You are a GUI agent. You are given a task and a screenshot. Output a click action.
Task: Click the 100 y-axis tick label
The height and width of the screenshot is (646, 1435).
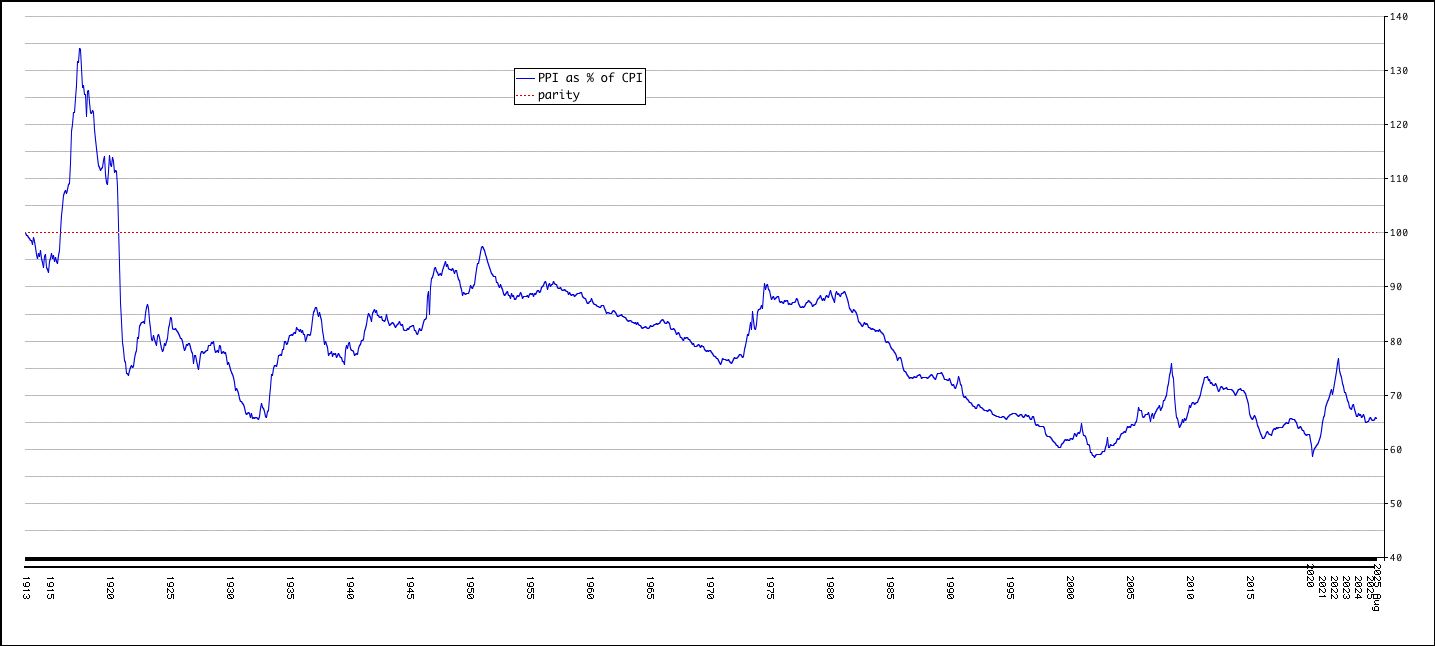[x=1398, y=233]
